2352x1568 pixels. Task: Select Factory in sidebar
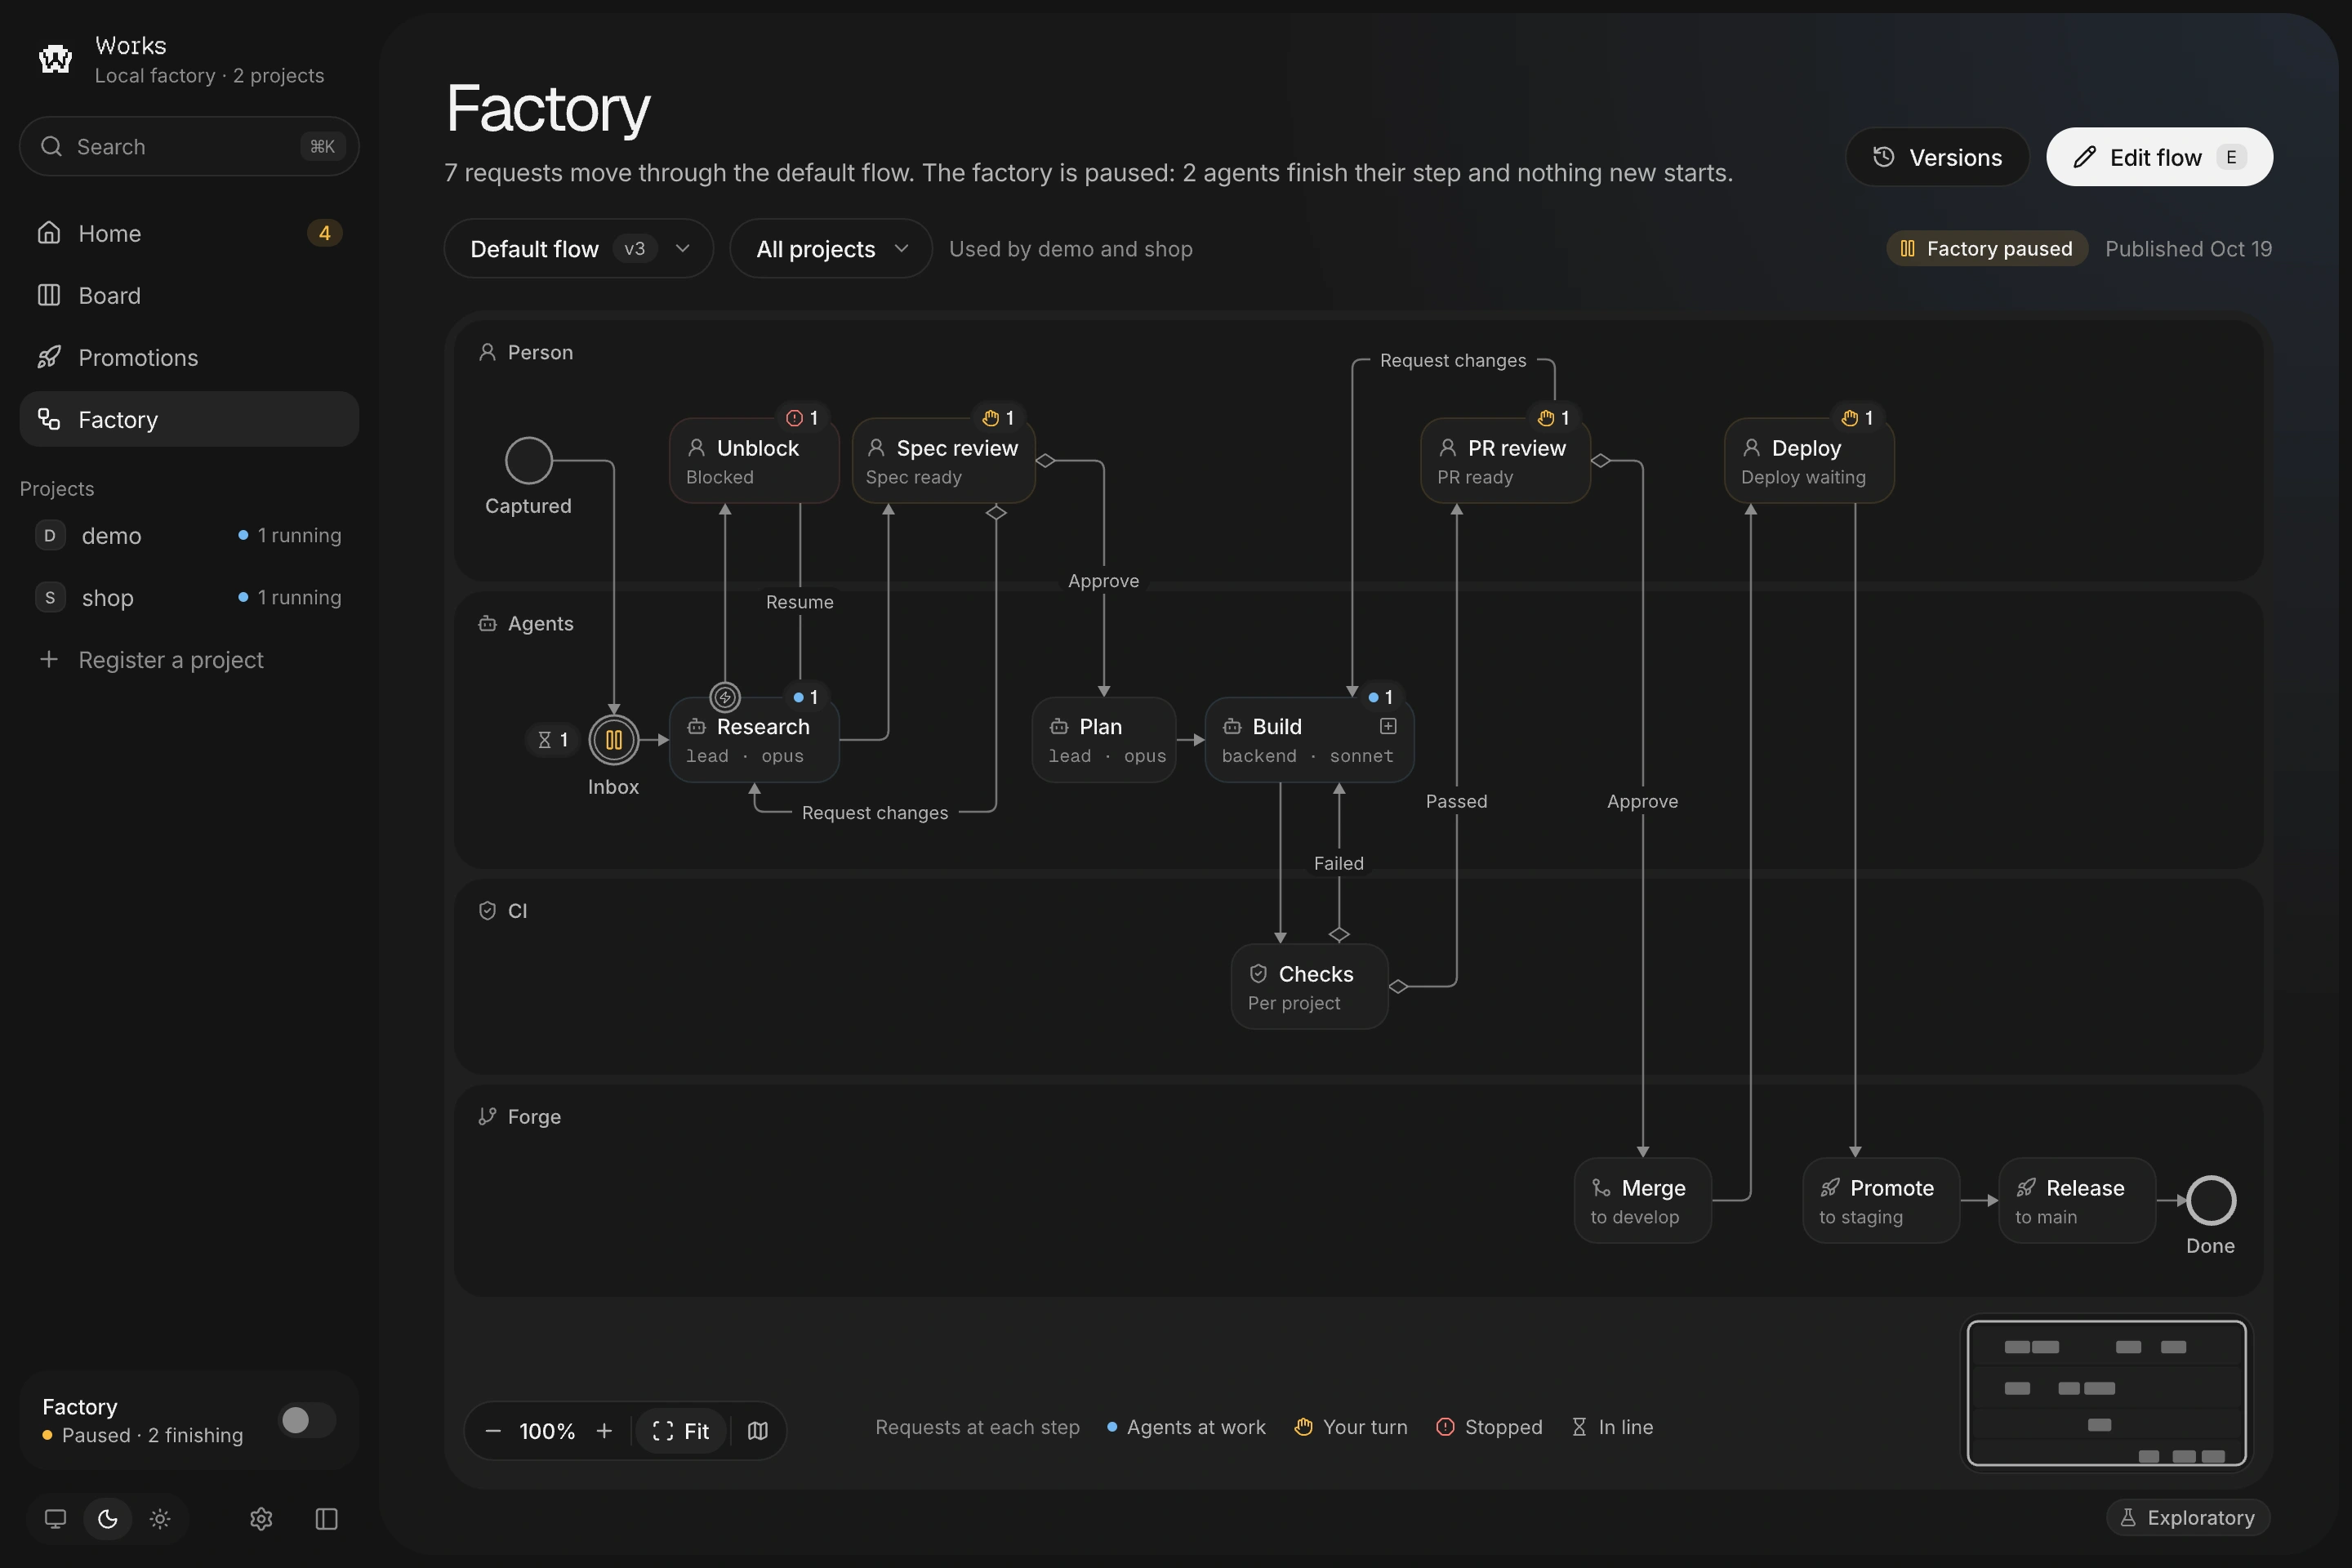(x=189, y=419)
